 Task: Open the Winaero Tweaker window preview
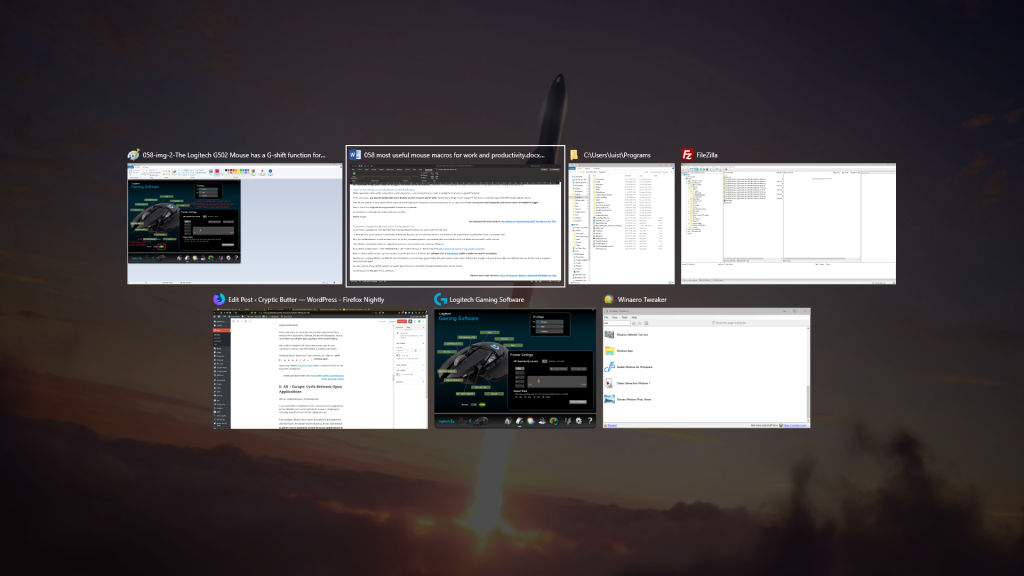pos(707,368)
